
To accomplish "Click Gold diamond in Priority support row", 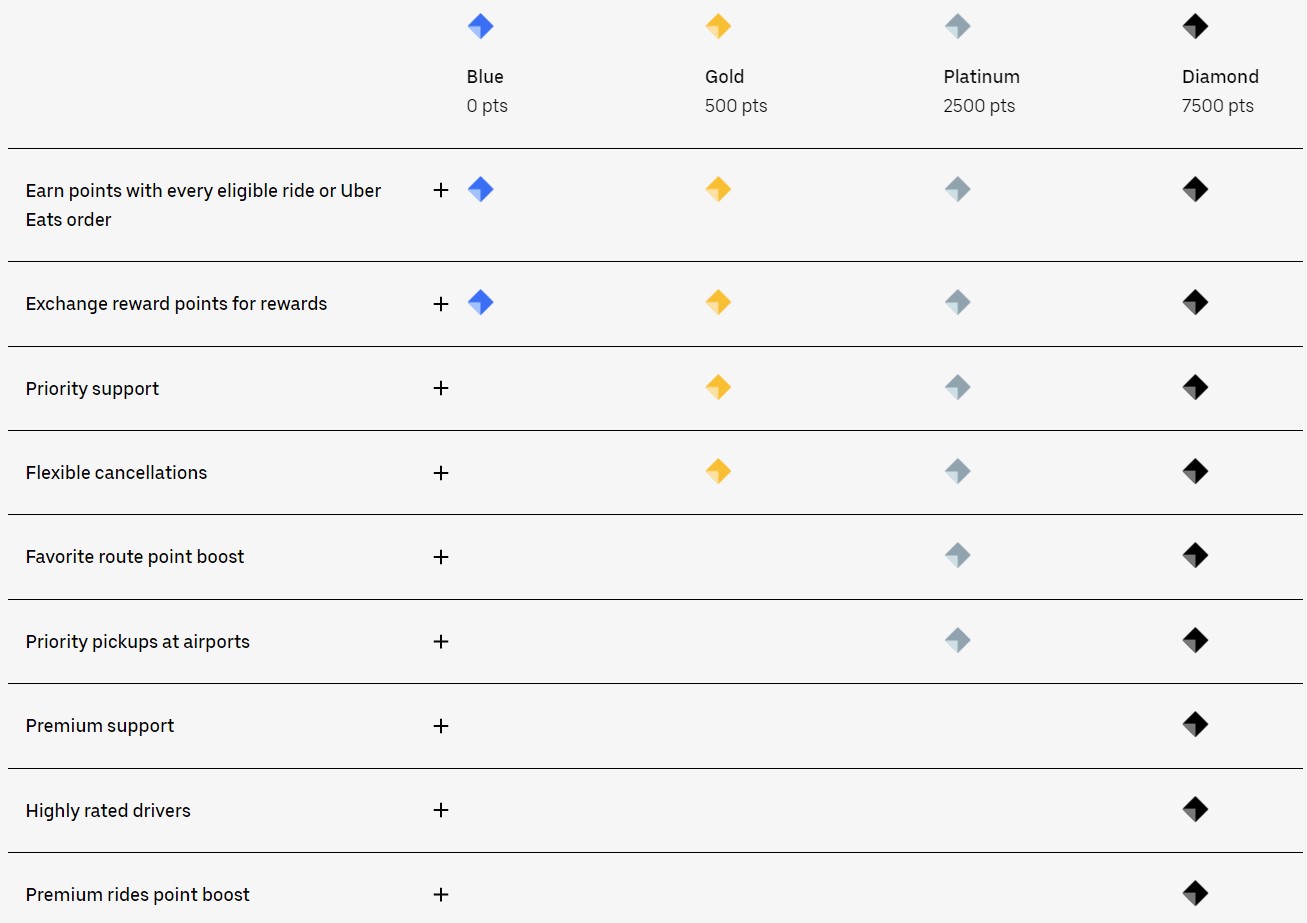I will click(x=718, y=387).
